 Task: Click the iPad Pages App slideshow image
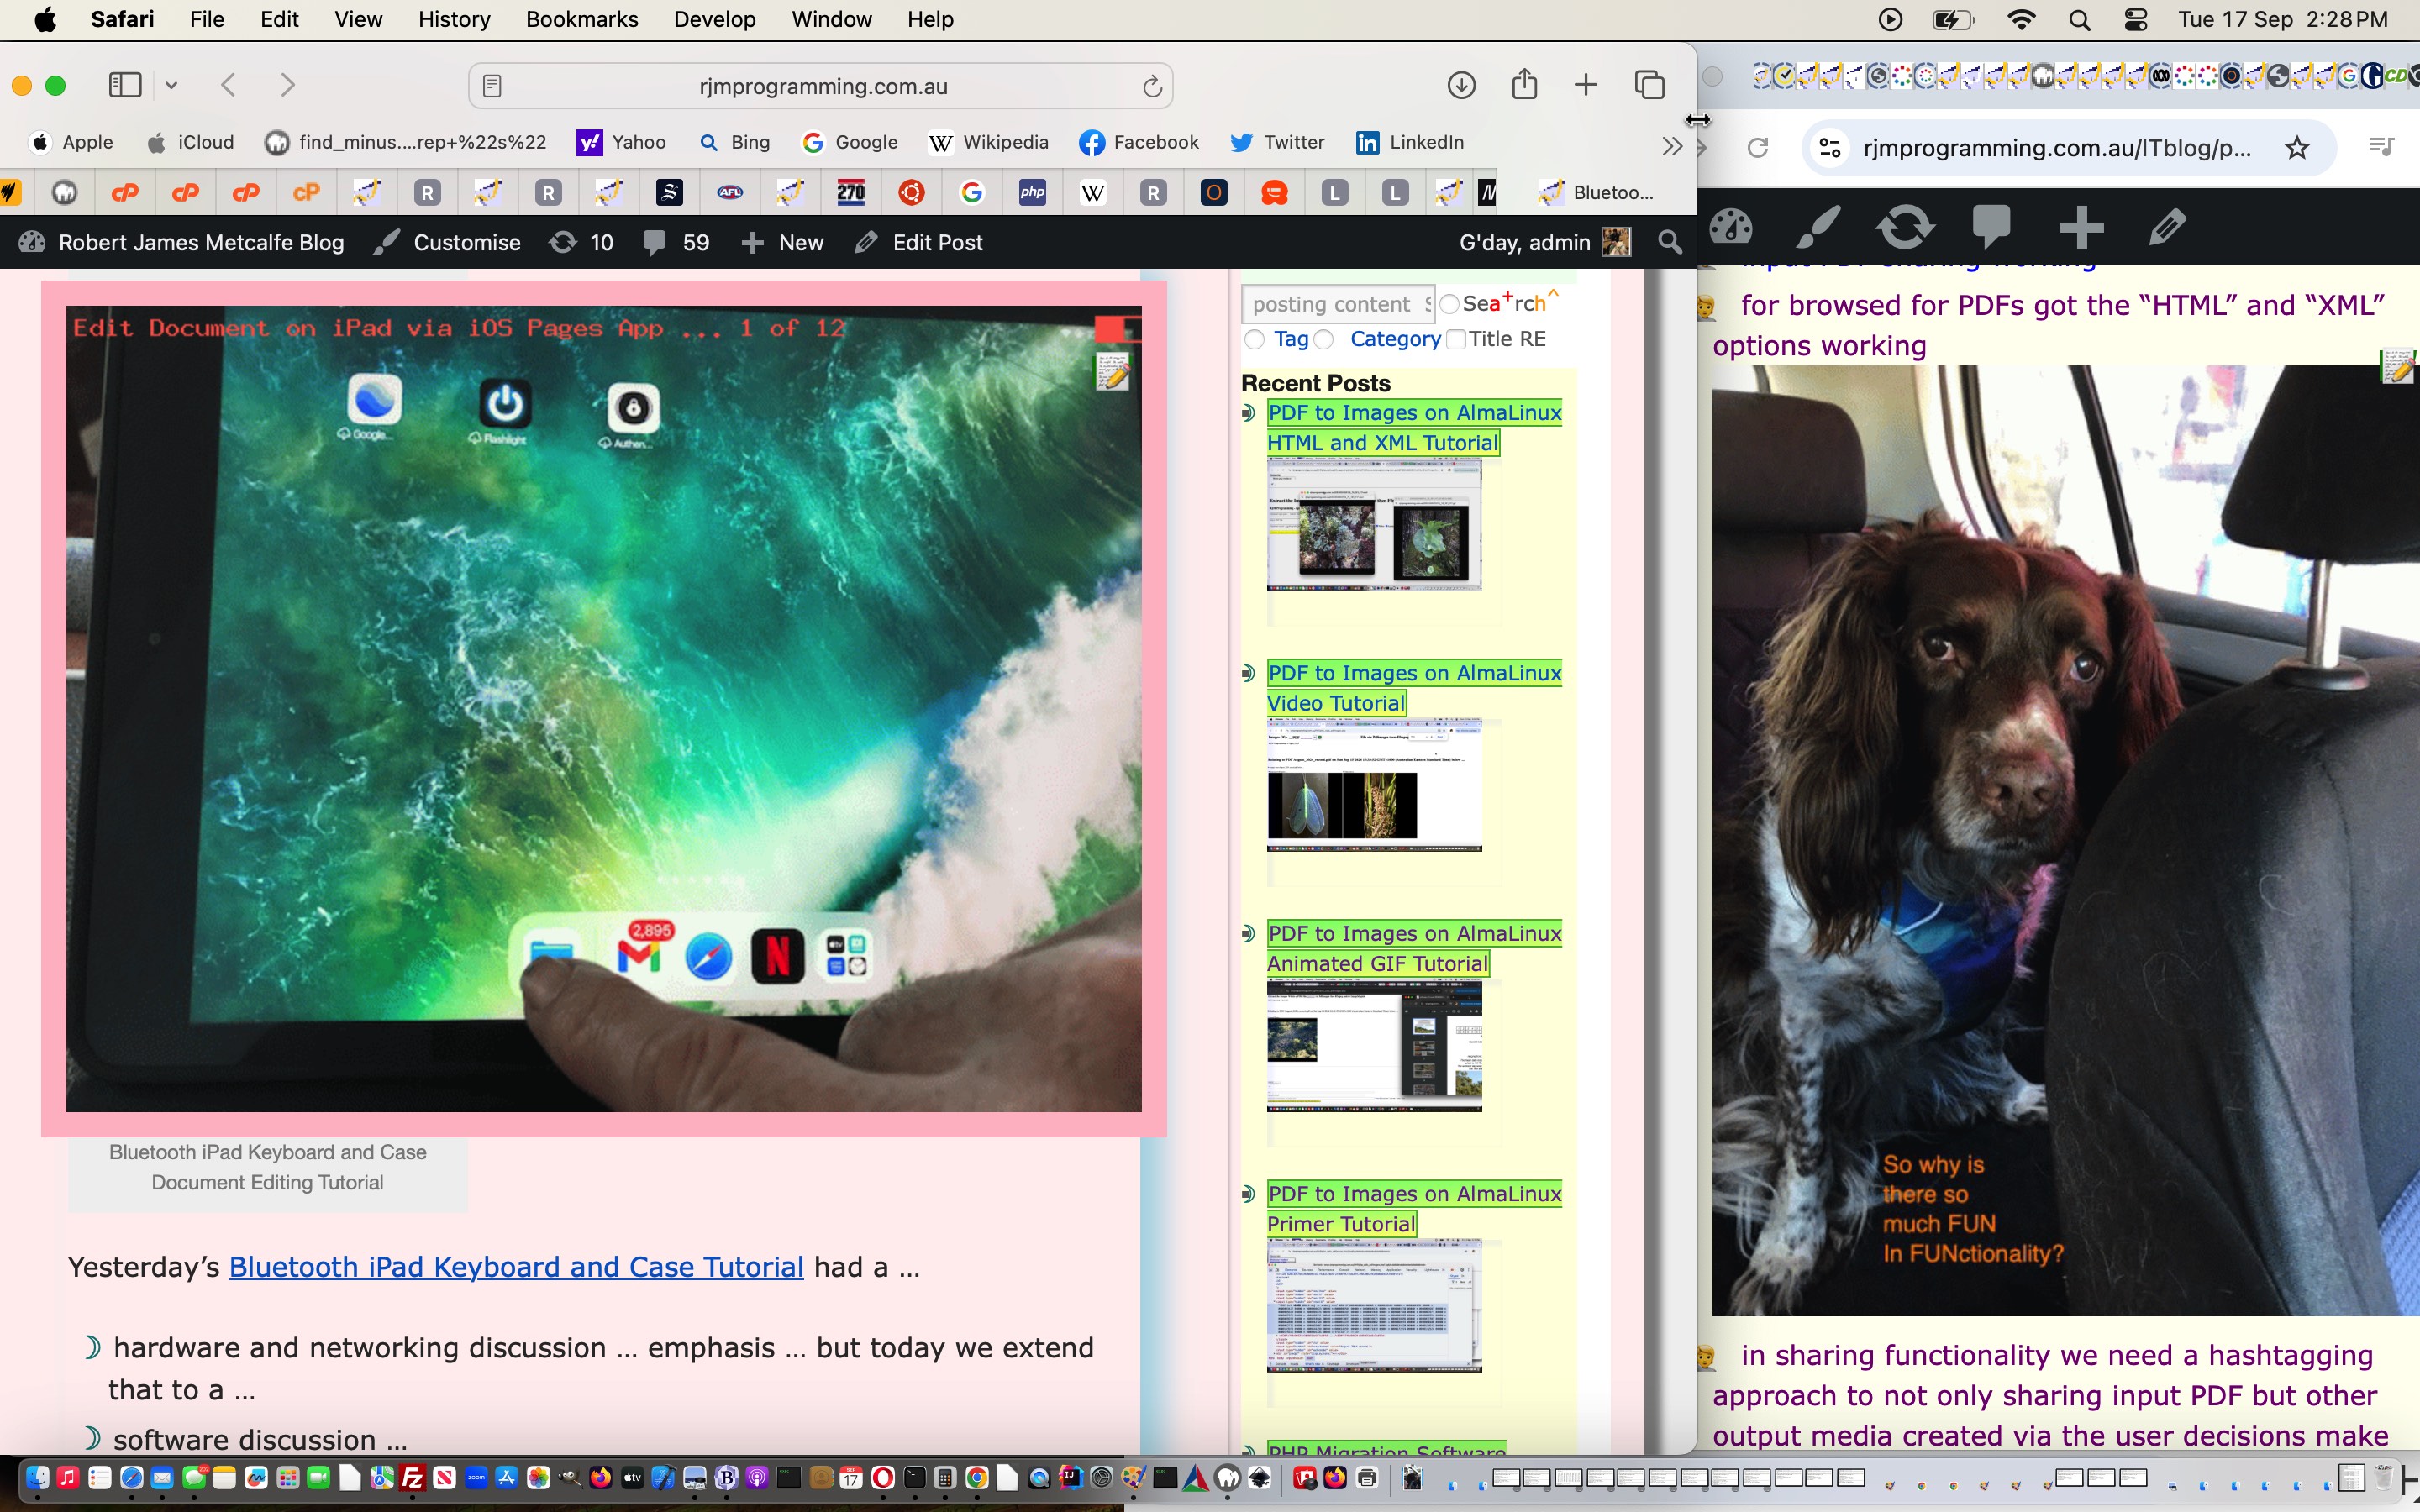[604, 709]
